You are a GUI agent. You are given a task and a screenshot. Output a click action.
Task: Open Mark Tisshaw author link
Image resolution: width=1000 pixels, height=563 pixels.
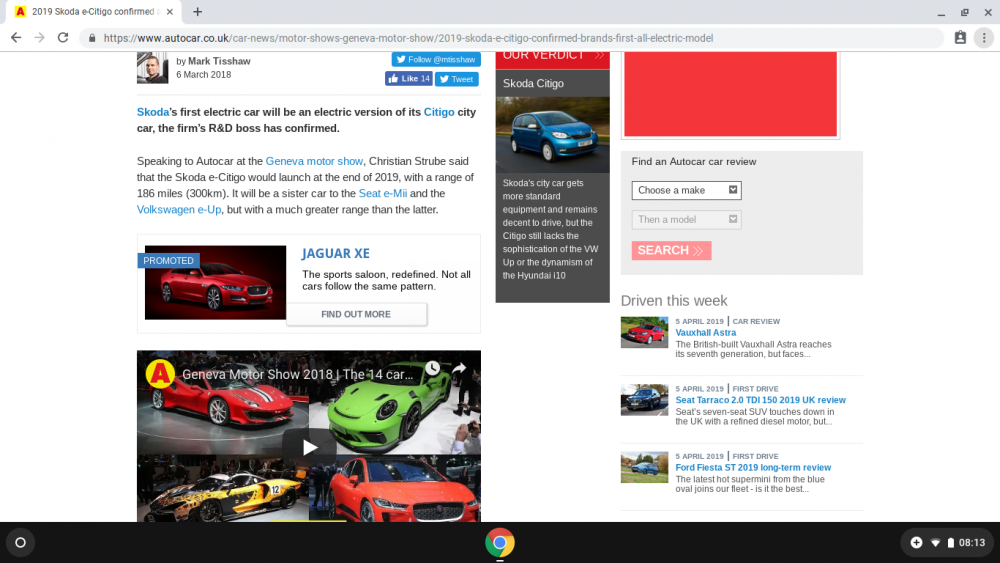(x=219, y=61)
